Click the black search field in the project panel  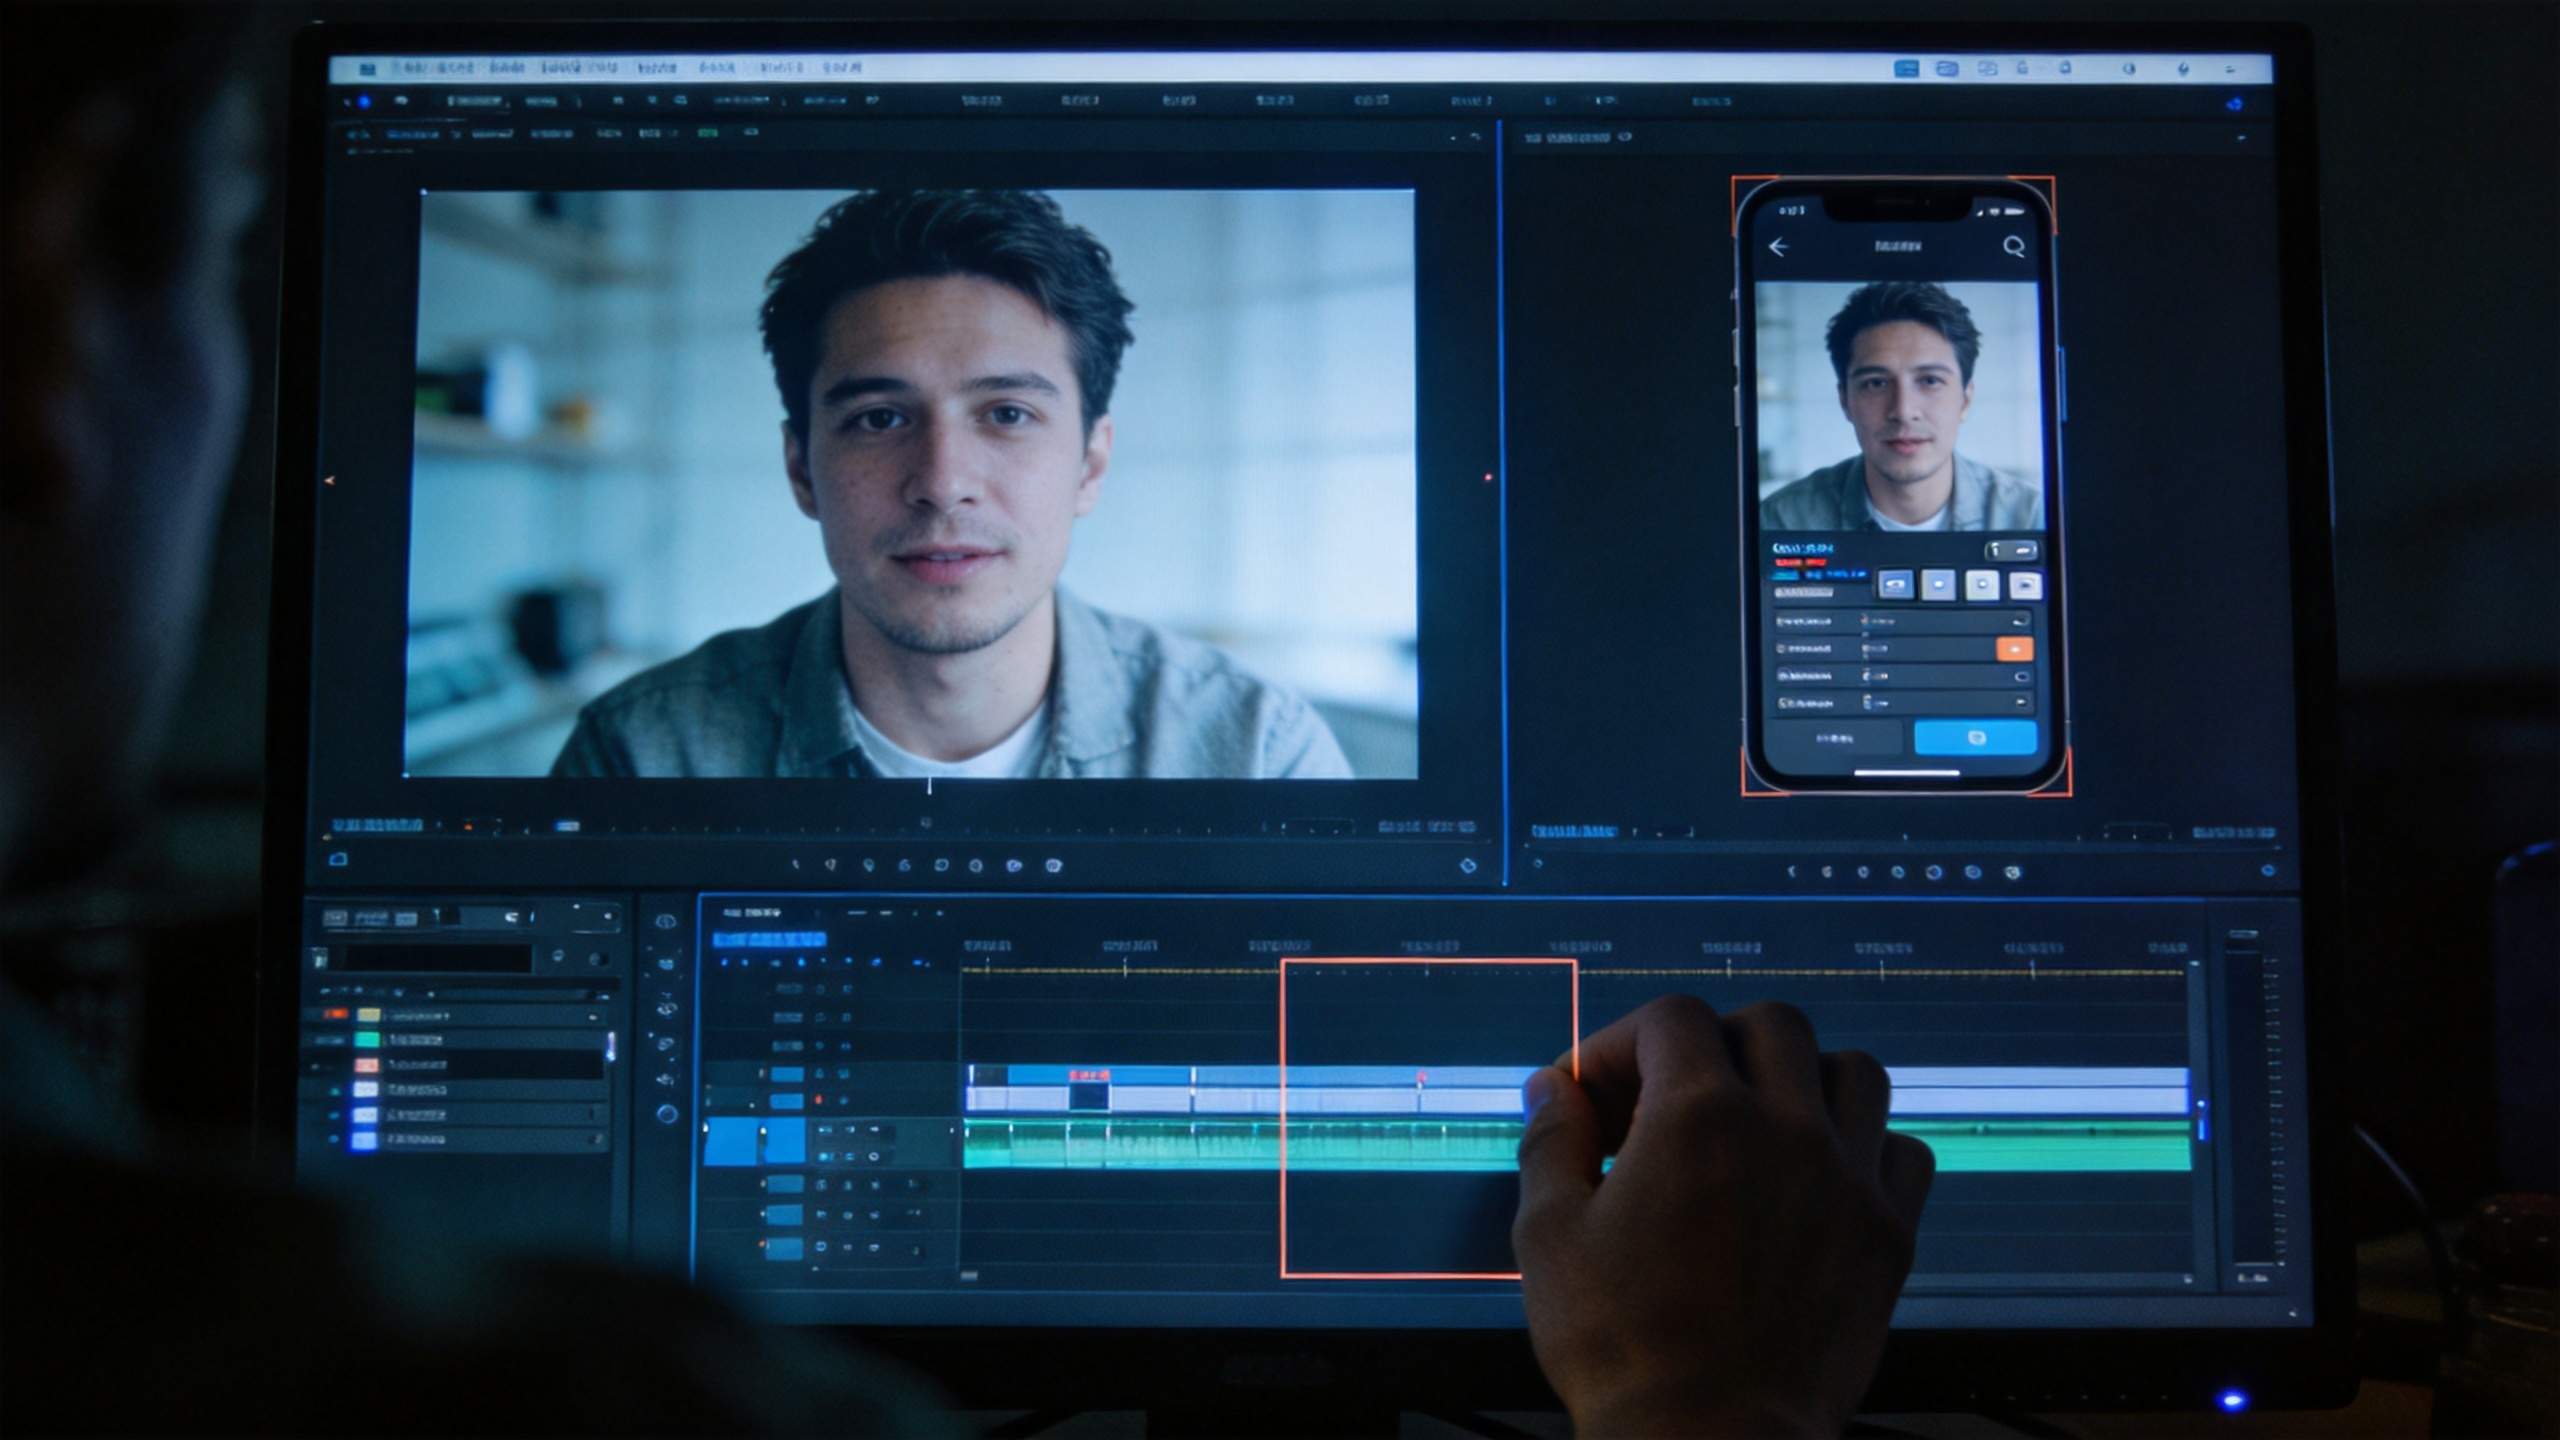pos(438,959)
